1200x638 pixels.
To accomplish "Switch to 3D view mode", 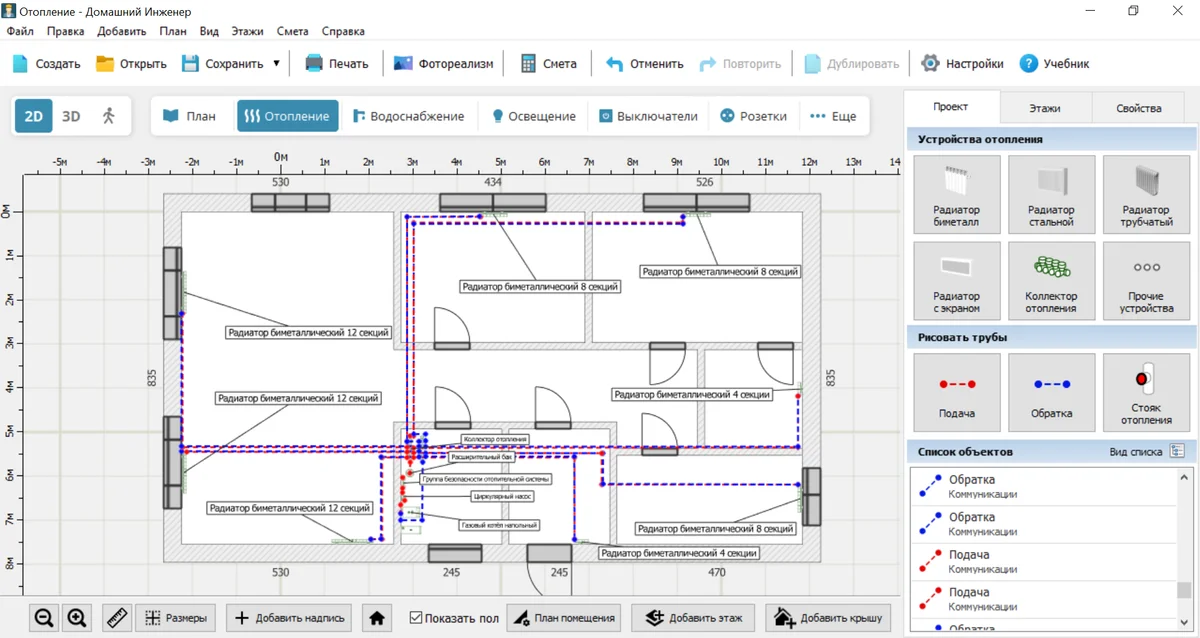I will click(71, 116).
